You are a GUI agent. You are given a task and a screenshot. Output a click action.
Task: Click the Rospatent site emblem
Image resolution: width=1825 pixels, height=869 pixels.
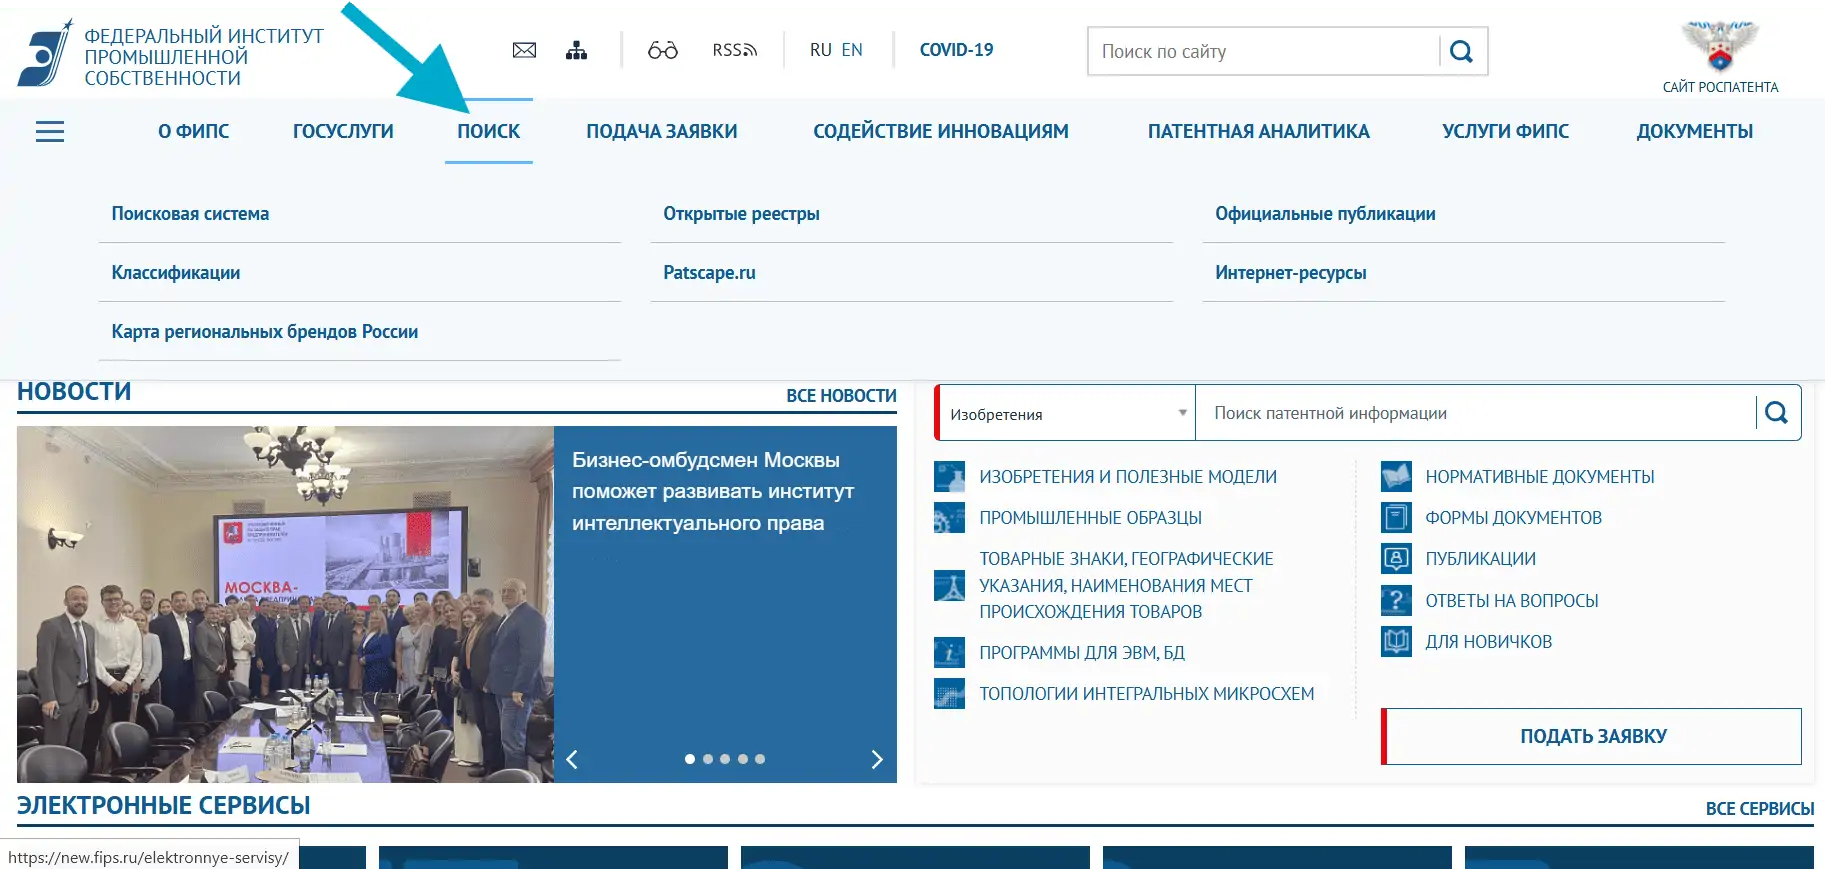pyautogui.click(x=1719, y=46)
